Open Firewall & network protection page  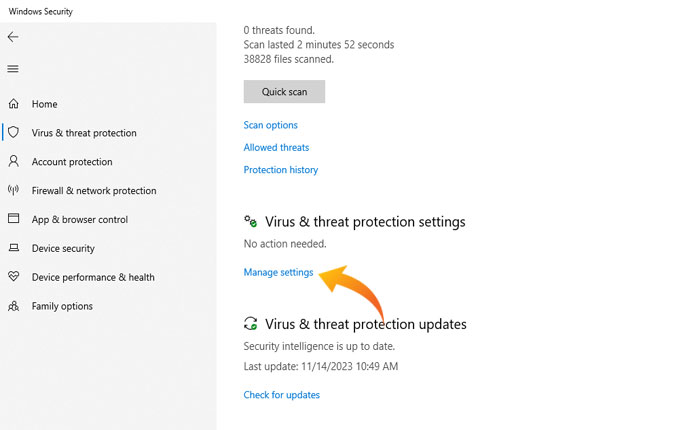pyautogui.click(x=94, y=191)
